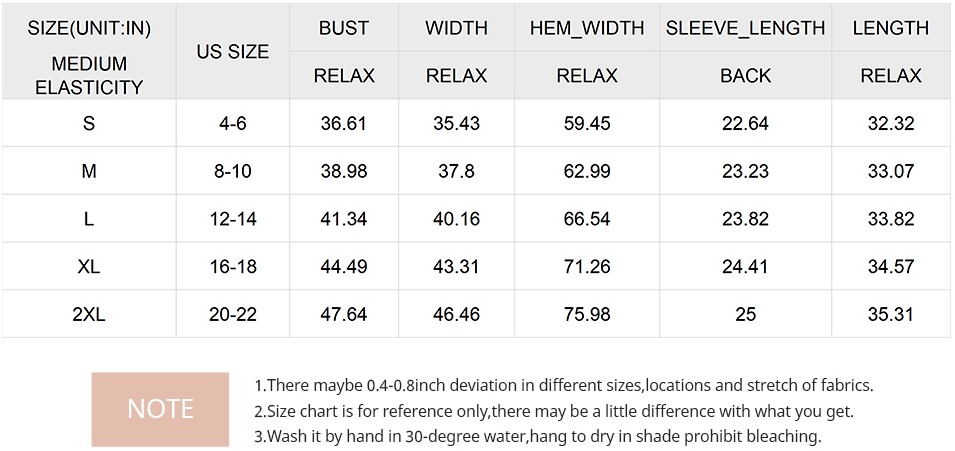This screenshot has width=955, height=451.
Task: Select the LENGTH column header
Action: pyautogui.click(x=890, y=28)
